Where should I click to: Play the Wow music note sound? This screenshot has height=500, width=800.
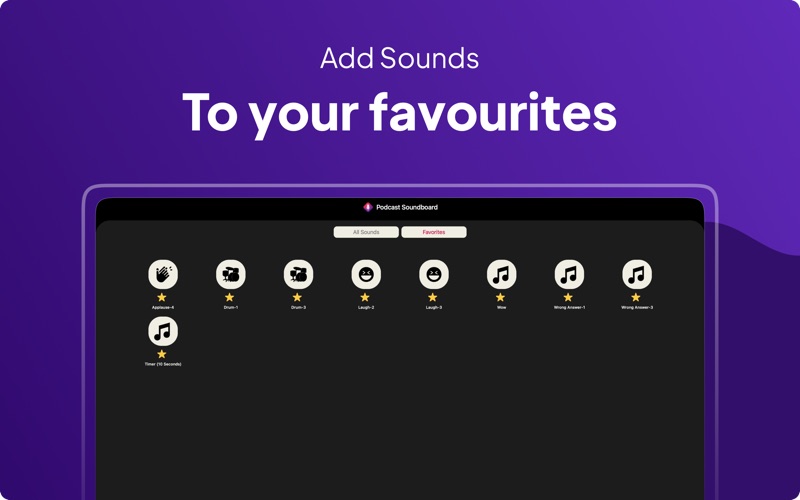pos(502,274)
